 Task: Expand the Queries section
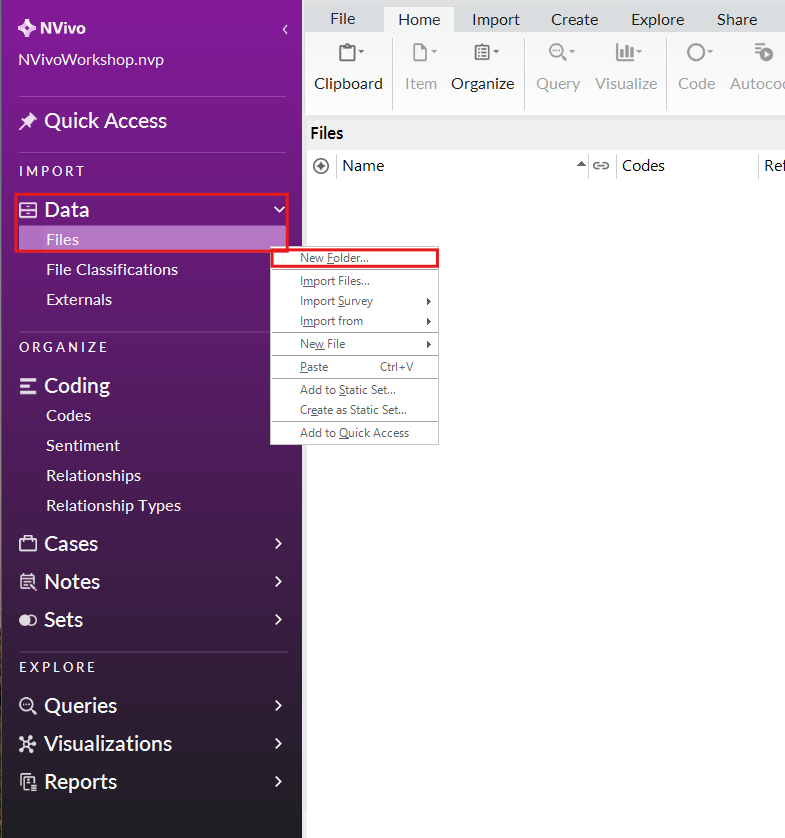click(278, 705)
